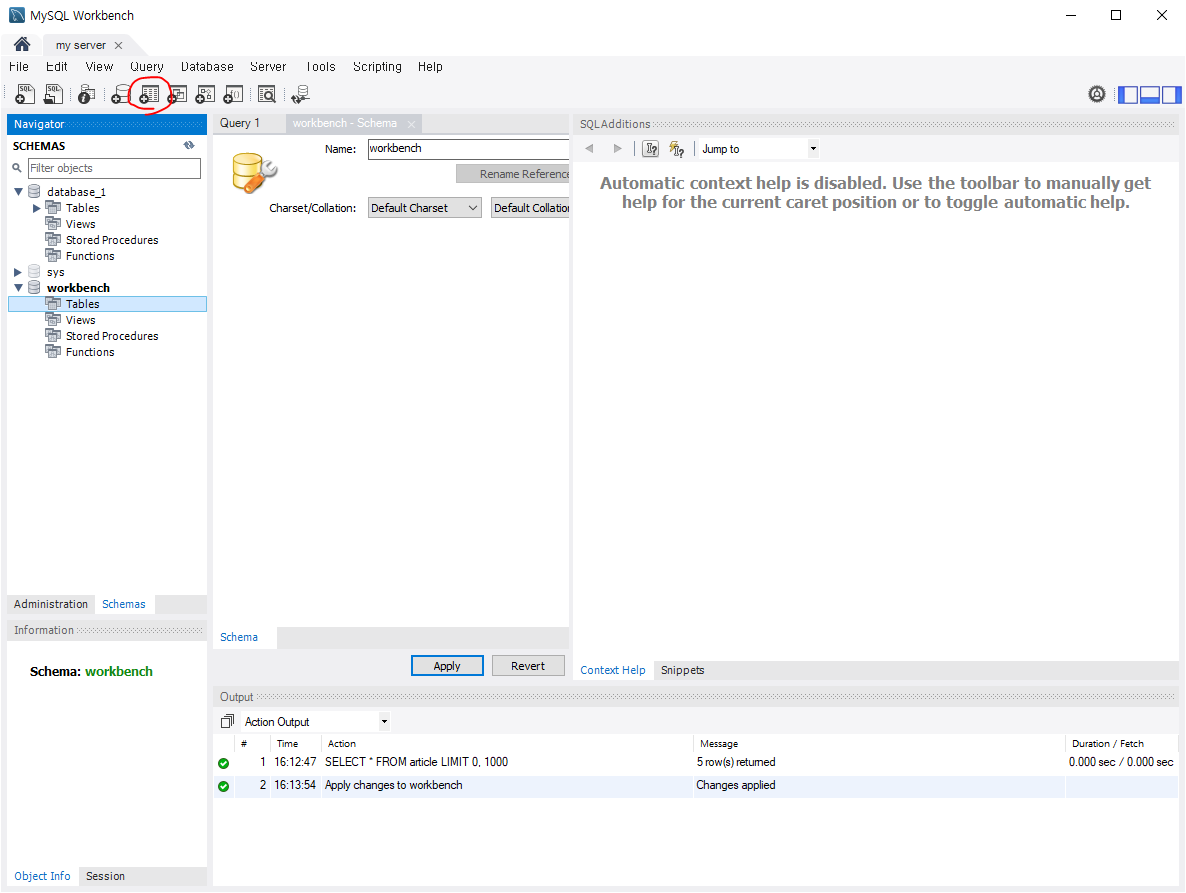
Task: Create a new stored procedure icon
Action: tap(205, 94)
